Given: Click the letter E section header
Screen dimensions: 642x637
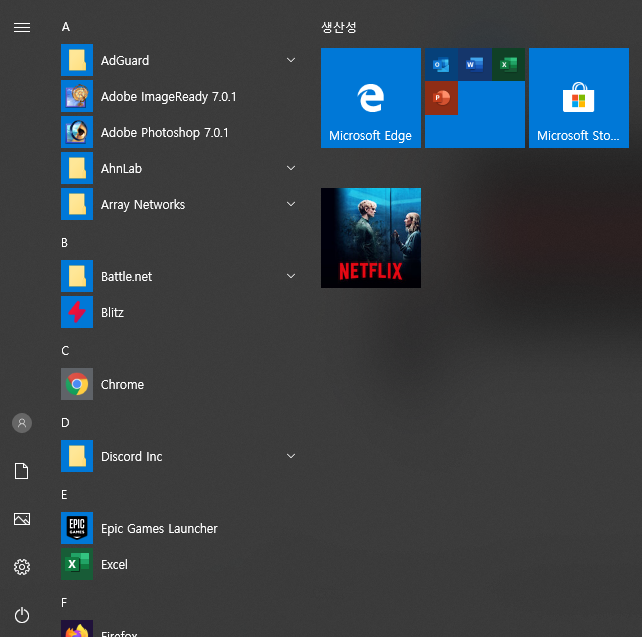Looking at the screenshot, I should click(x=64, y=495).
